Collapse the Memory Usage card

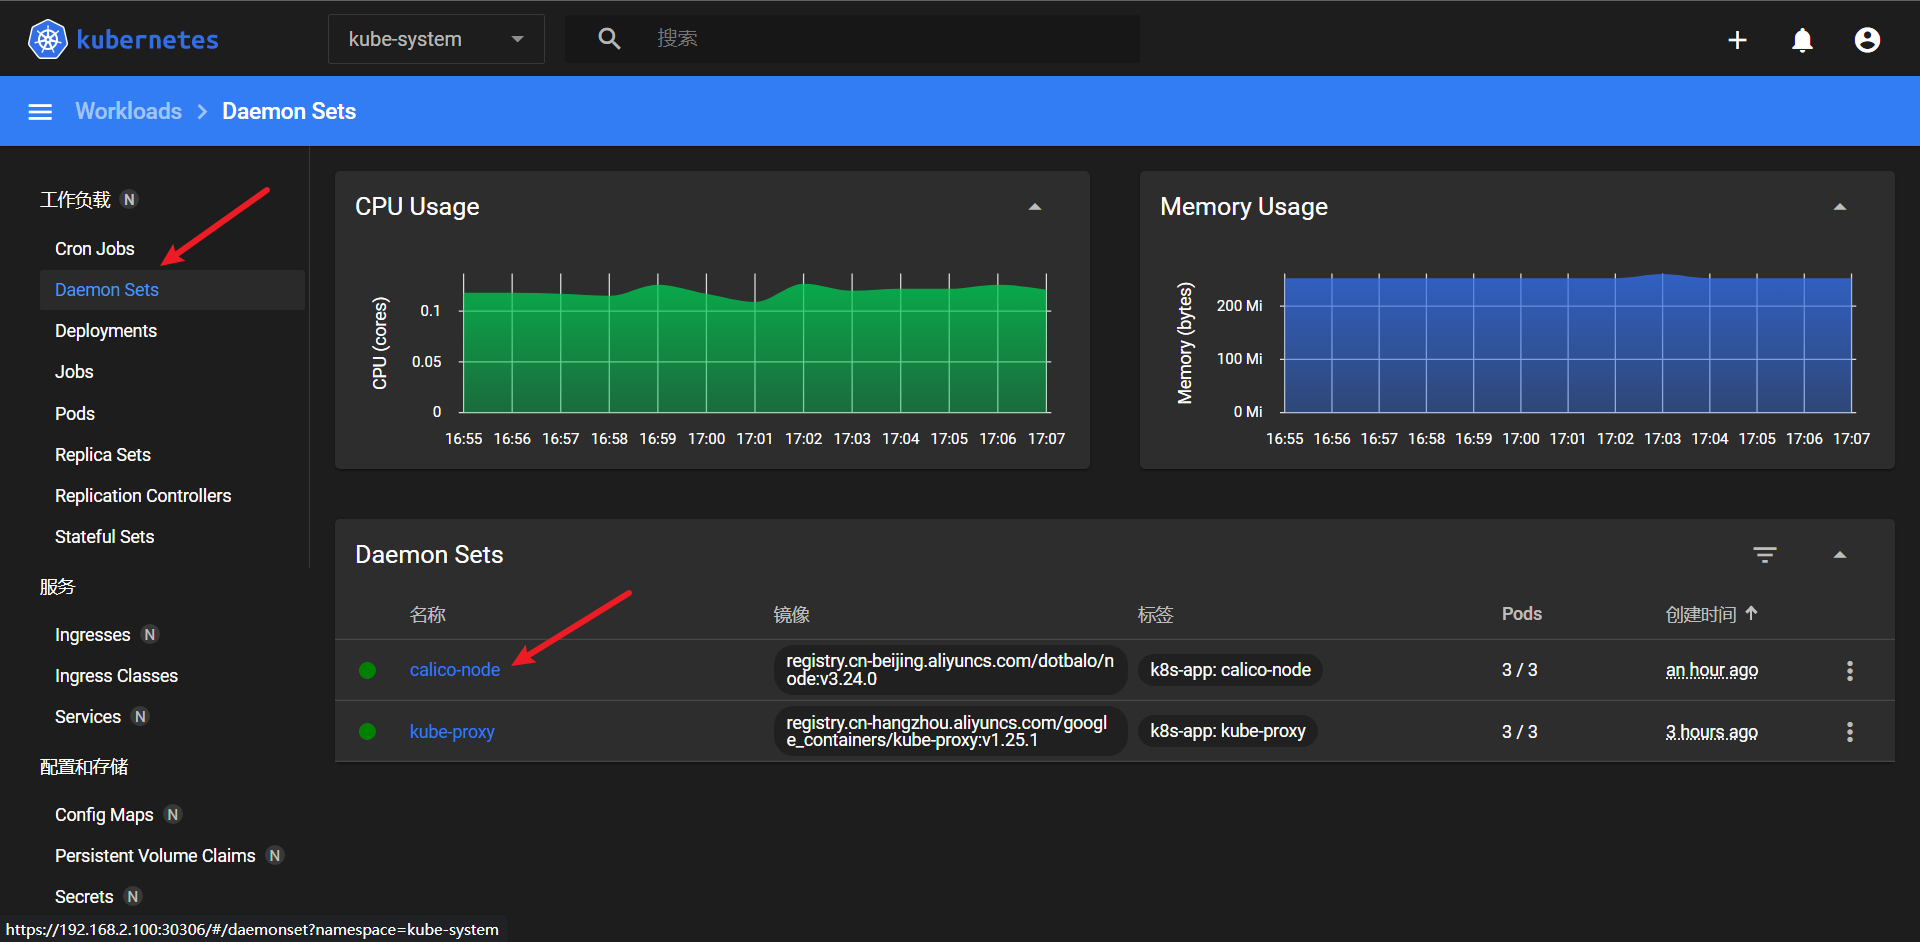coord(1840,207)
